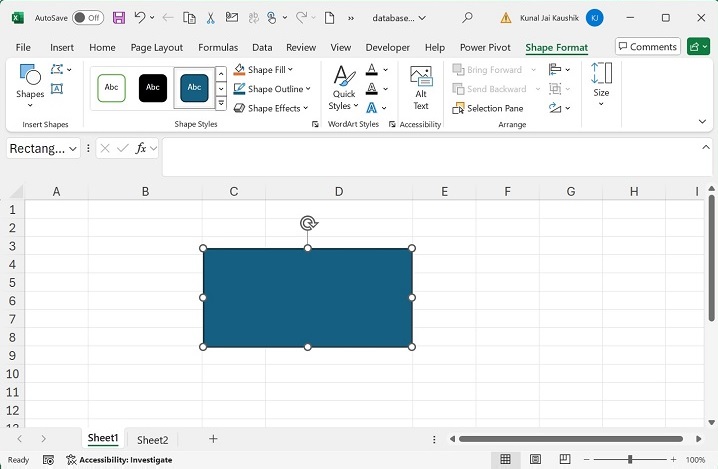The height and width of the screenshot is (469, 718).
Task: Insert a Text Box from Insert Shapes
Action: [57, 89]
